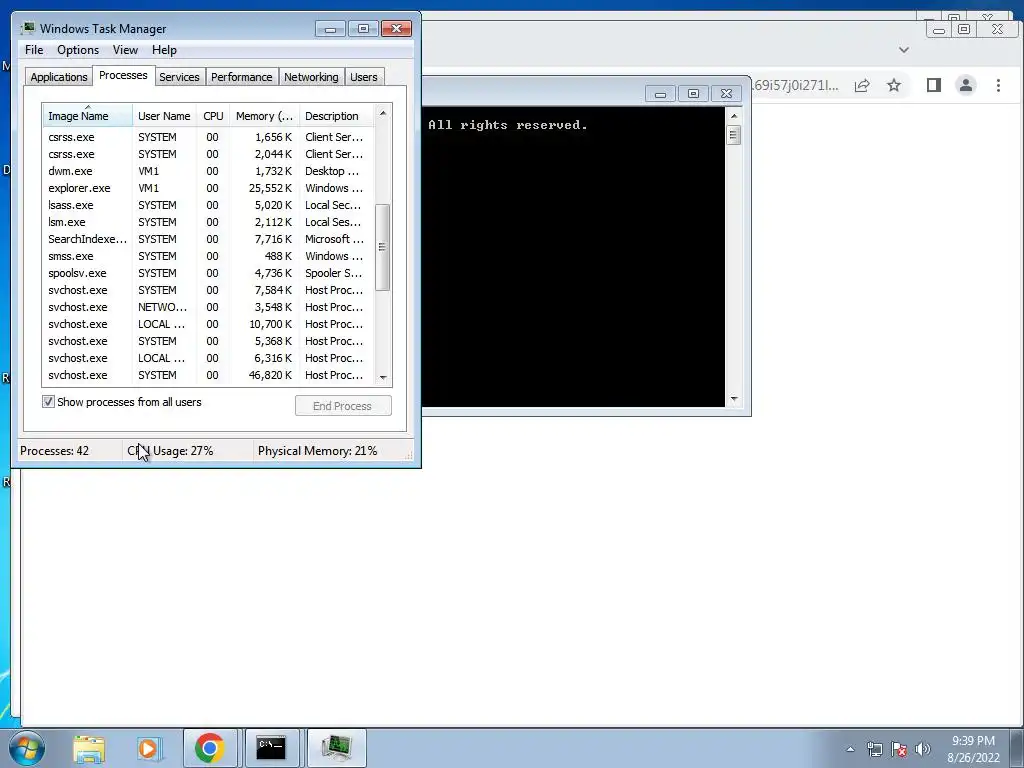Minimize the Command Prompt window

click(x=660, y=94)
